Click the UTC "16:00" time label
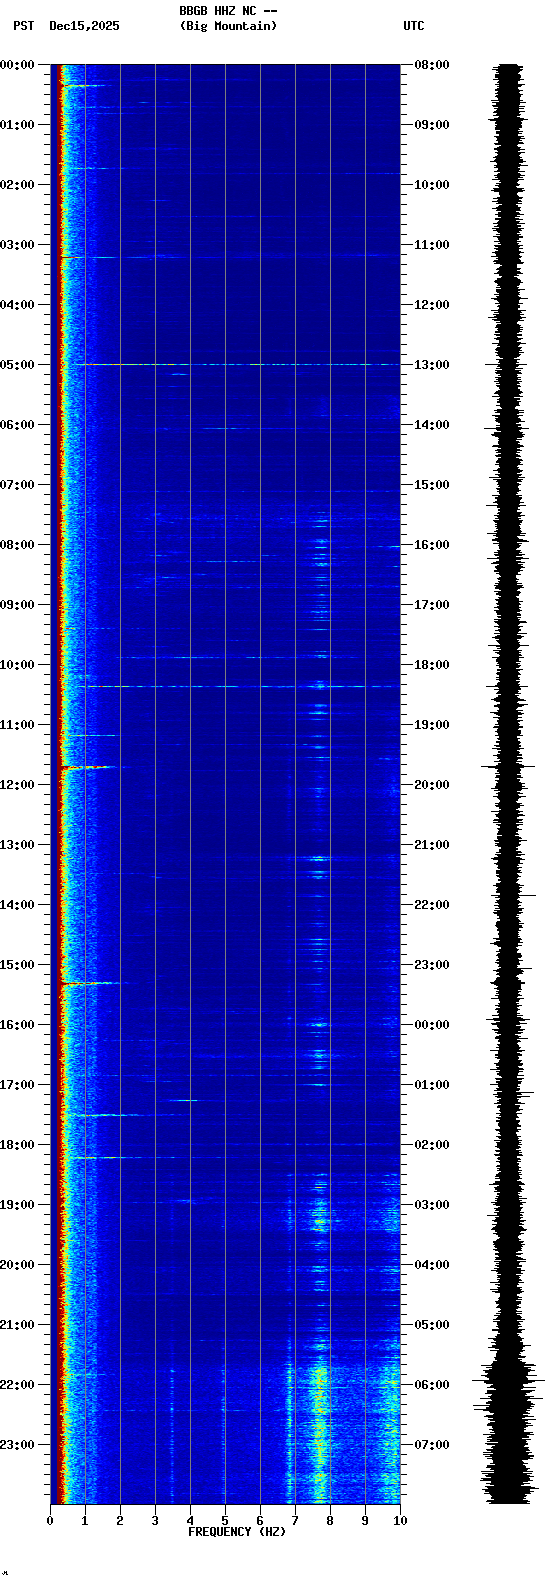This screenshot has height=1584, width=552. (x=432, y=545)
